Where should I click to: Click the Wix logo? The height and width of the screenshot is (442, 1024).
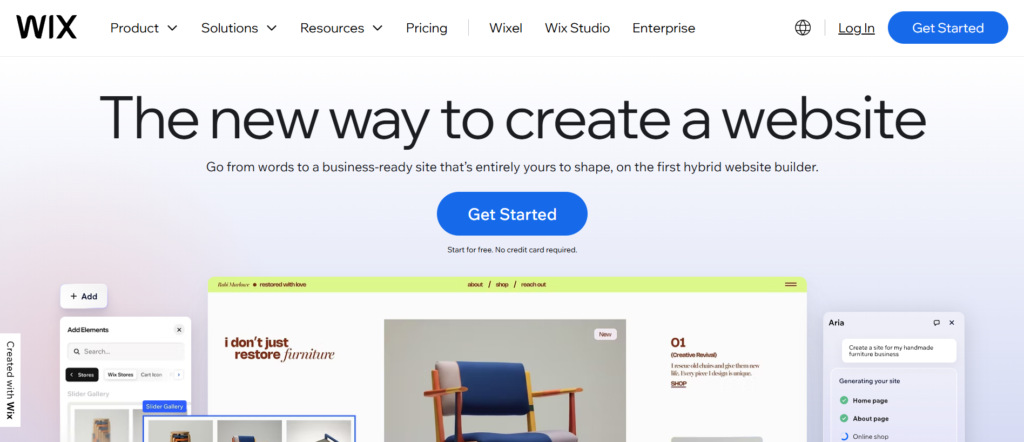(46, 27)
